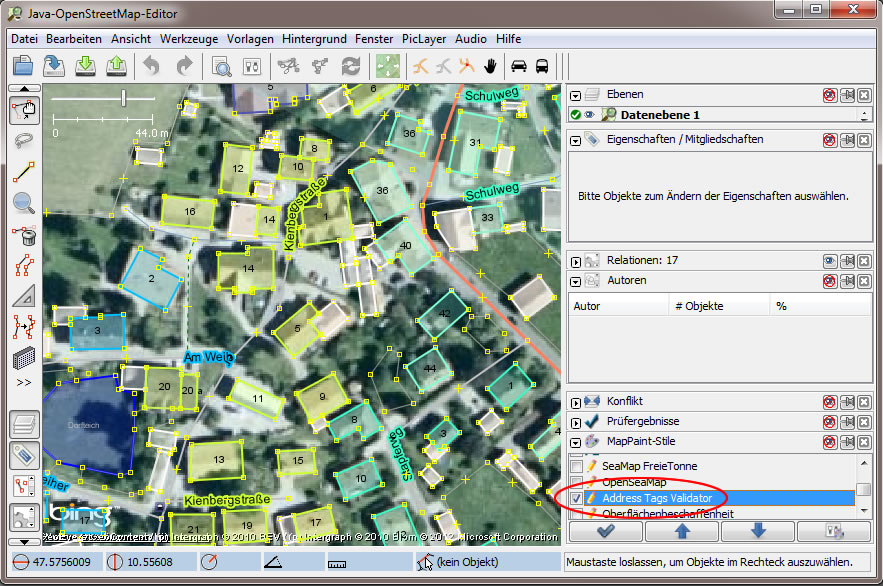This screenshot has height=586, width=883.
Task: Click the Open file folder icon
Action: (x=24, y=66)
